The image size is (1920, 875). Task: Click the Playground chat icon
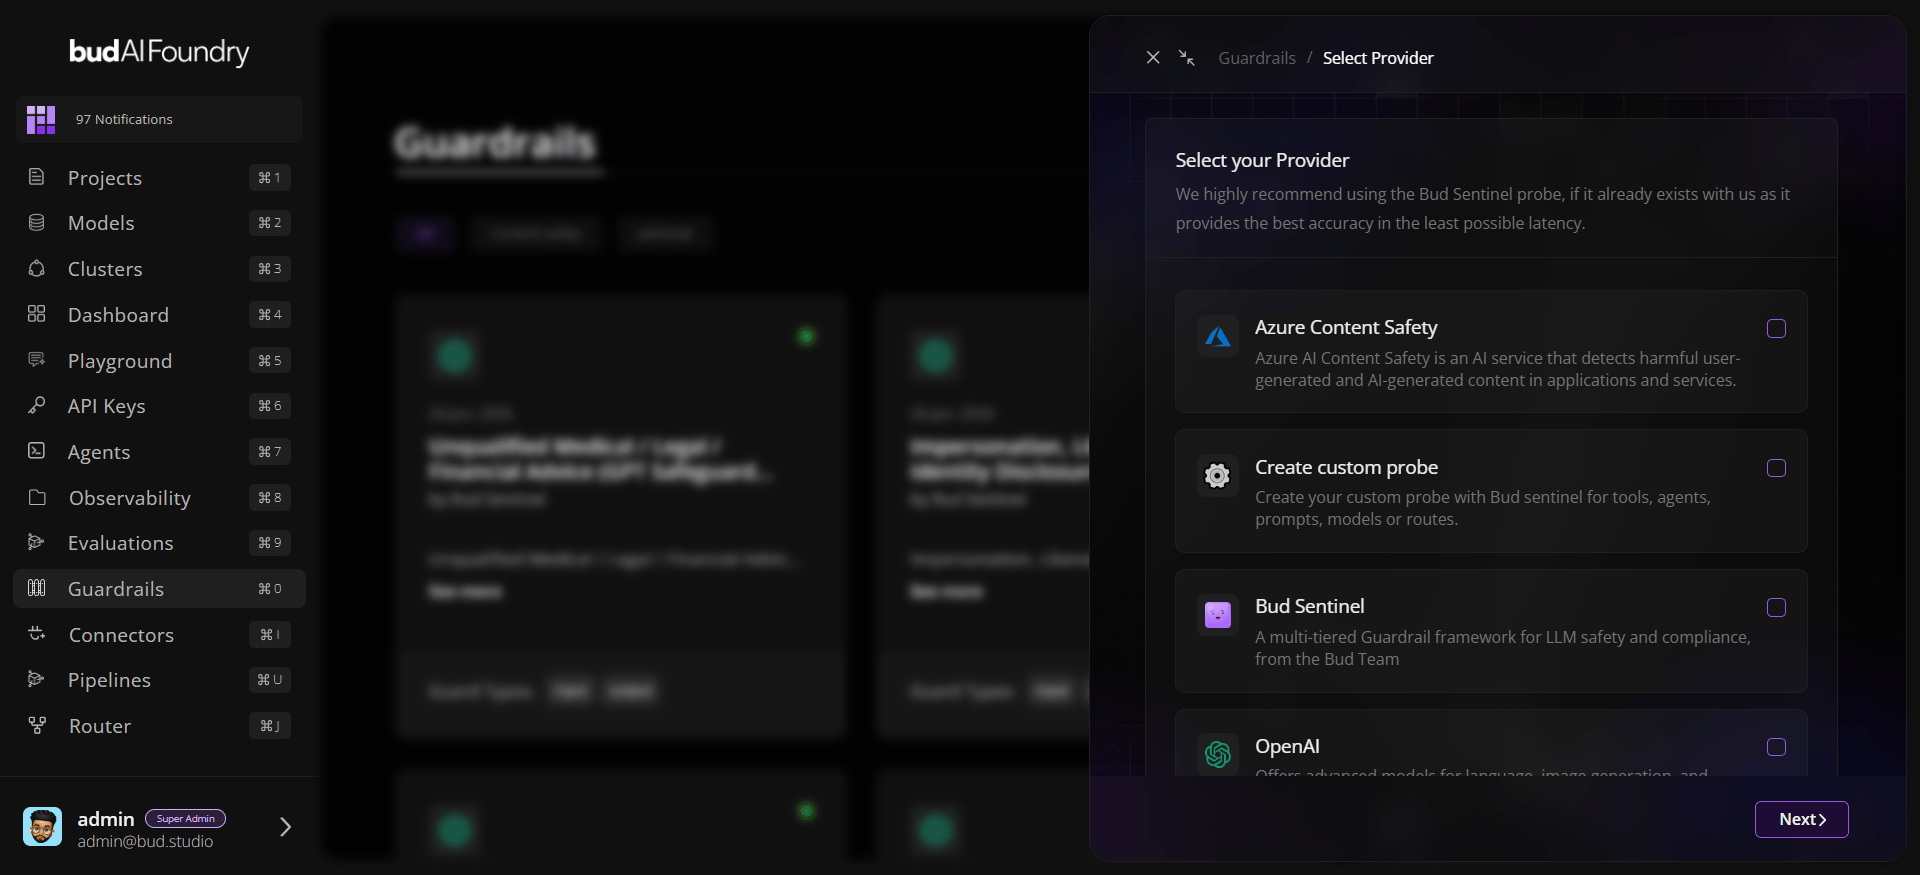37,360
